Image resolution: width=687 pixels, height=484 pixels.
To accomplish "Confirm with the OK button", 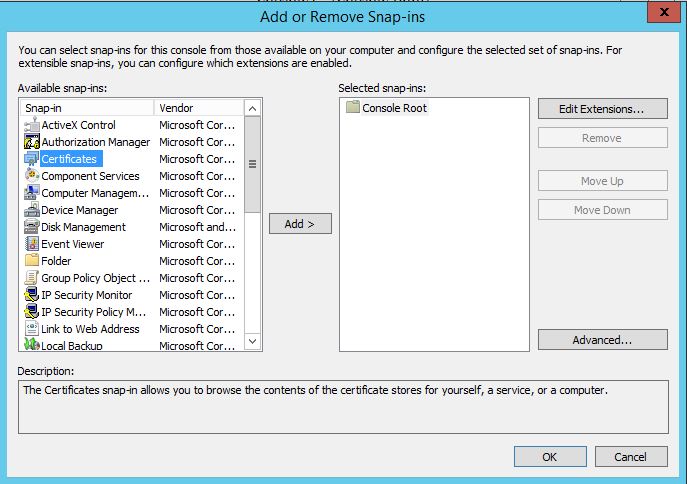I will [549, 457].
